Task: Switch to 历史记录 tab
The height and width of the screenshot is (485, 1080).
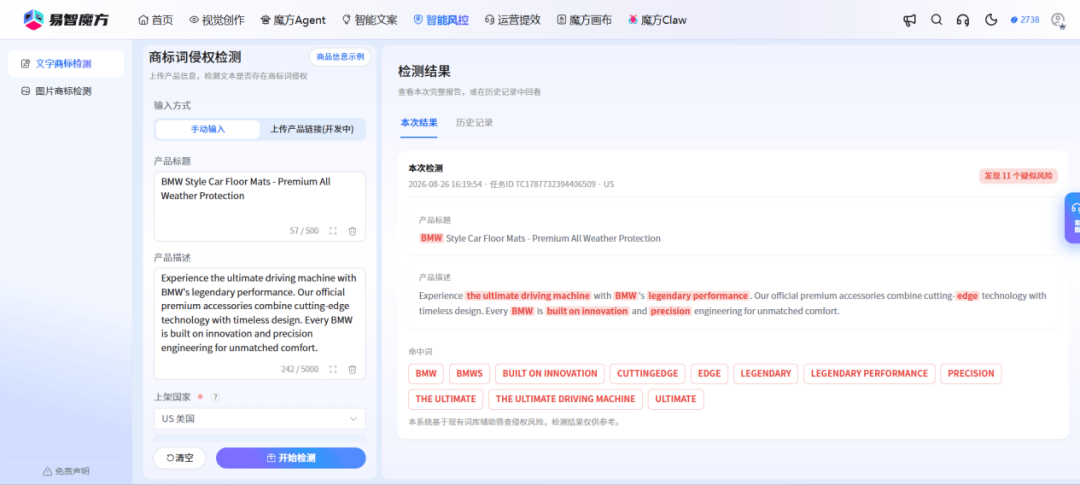Action: (475, 123)
